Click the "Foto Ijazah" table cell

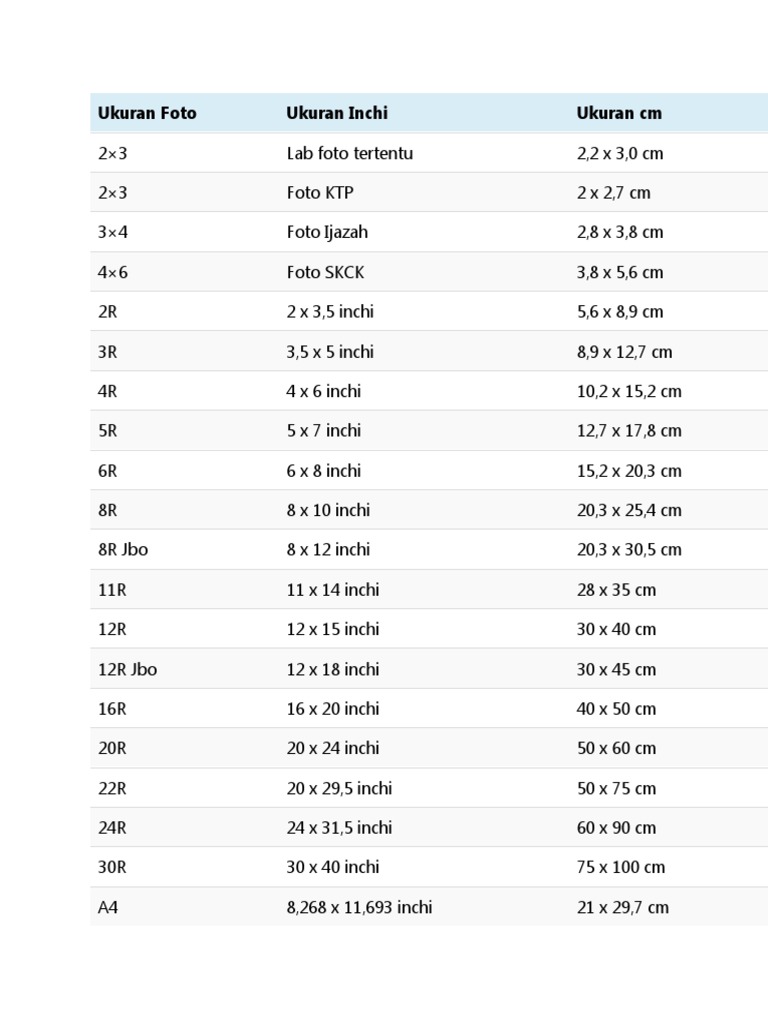point(327,232)
